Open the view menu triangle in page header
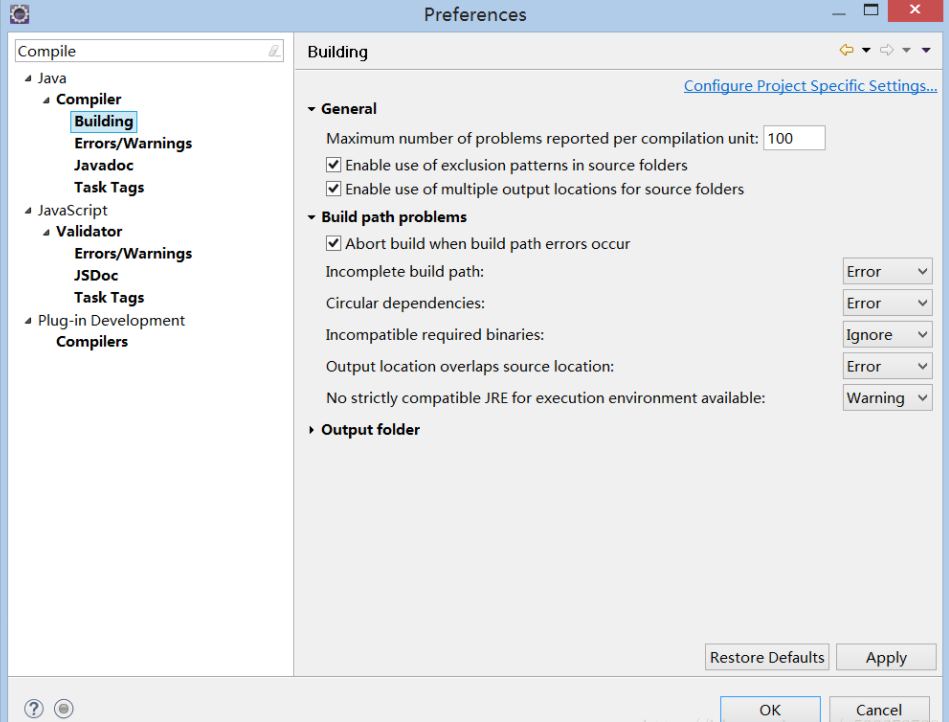Image resolution: width=949 pixels, height=722 pixels. [x=926, y=50]
